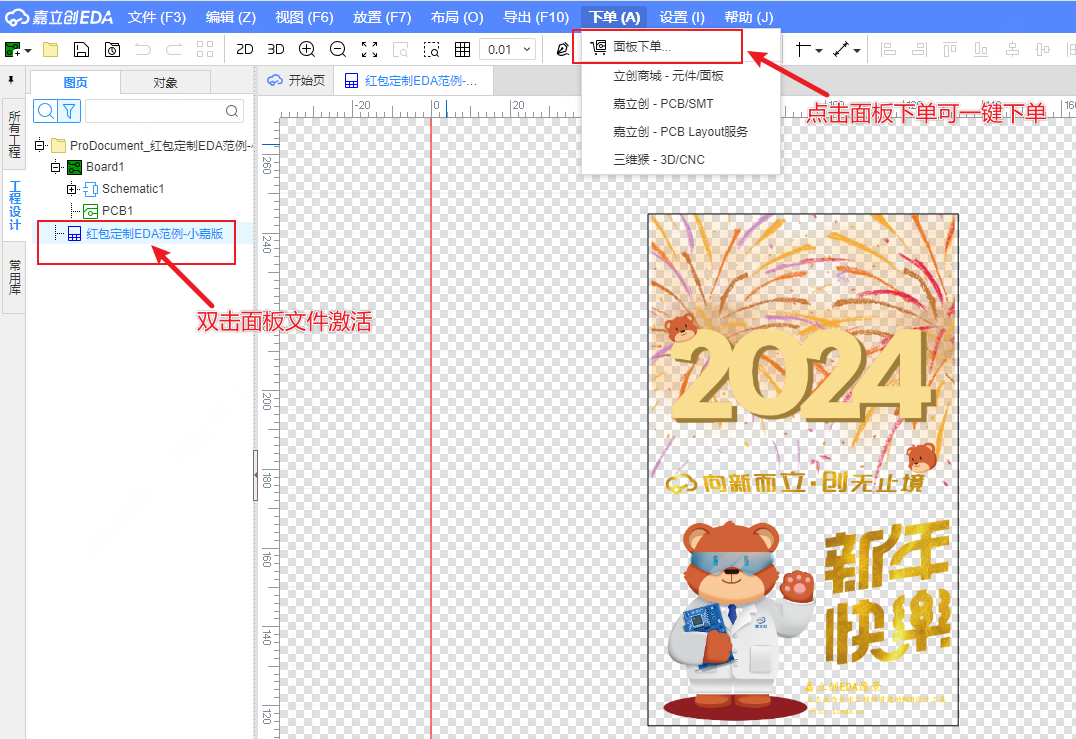Open the 0.01 grid size dropdown

(x=507, y=49)
